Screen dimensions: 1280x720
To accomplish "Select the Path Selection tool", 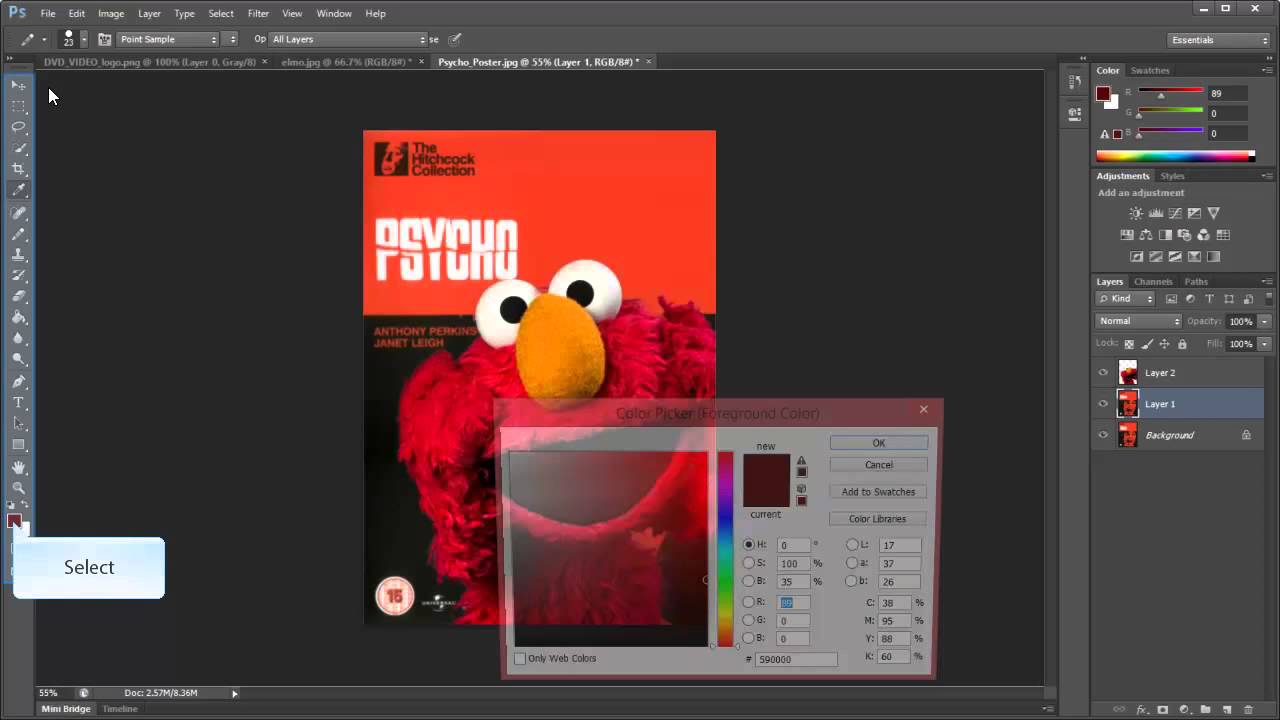I will (18, 424).
